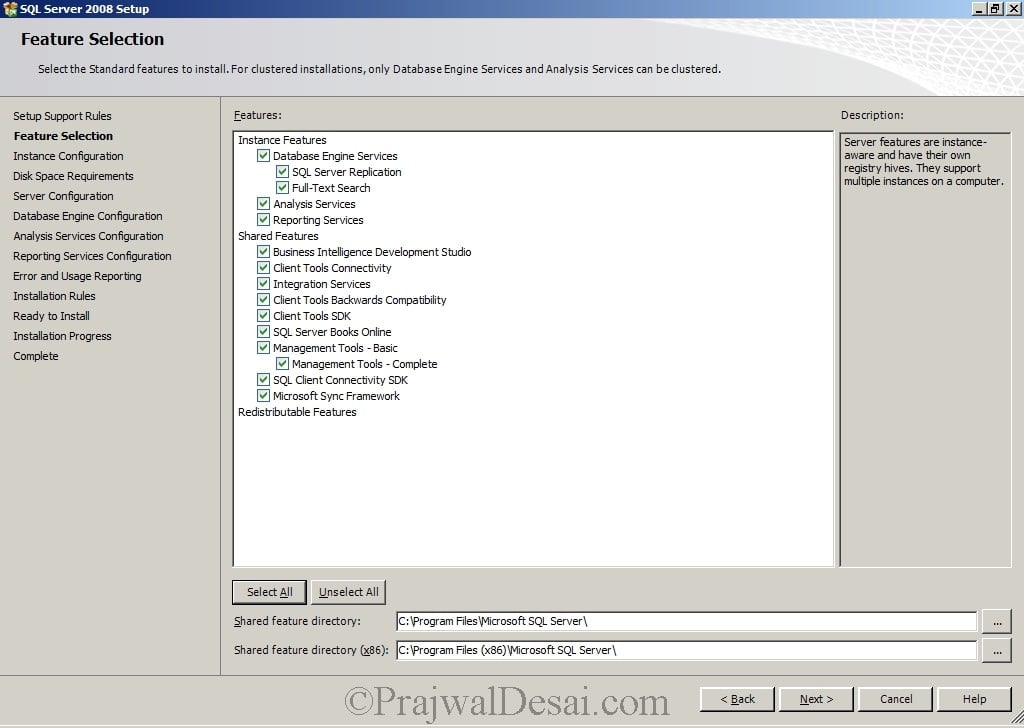Uncheck SQL Client Connectivity SDK checkbox
The image size is (1024, 728).
pos(263,379)
